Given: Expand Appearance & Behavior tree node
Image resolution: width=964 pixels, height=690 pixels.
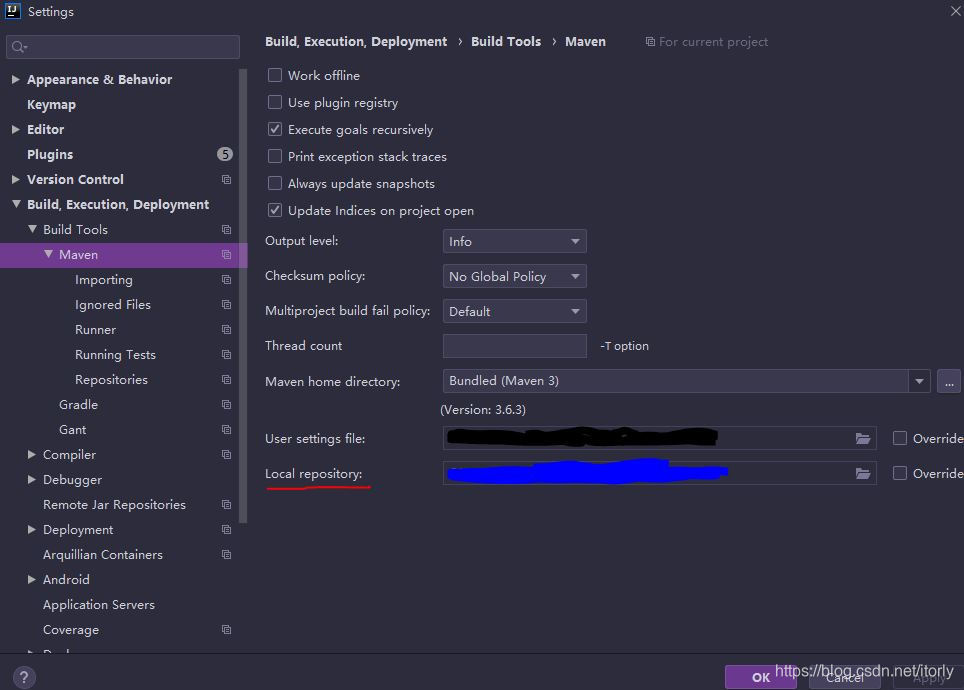Looking at the screenshot, I should [16, 79].
